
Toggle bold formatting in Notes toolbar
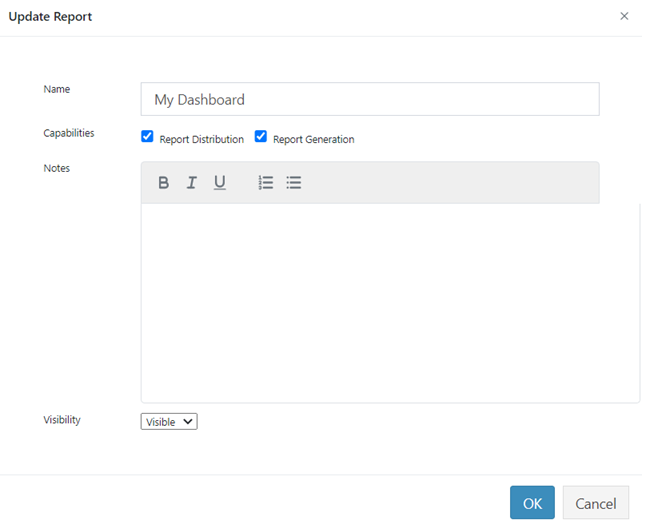click(x=164, y=183)
